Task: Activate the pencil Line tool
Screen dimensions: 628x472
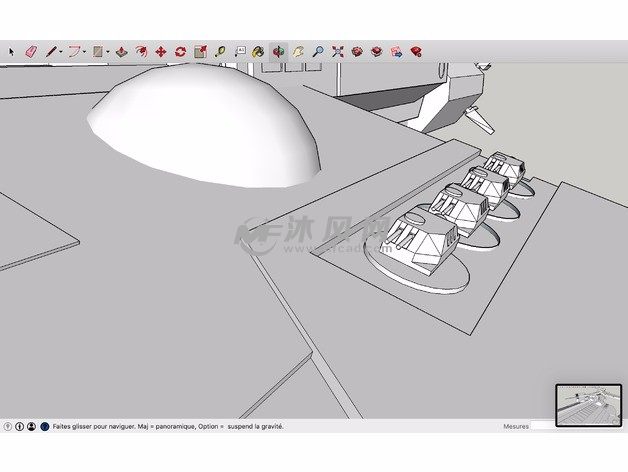Action: coord(49,50)
